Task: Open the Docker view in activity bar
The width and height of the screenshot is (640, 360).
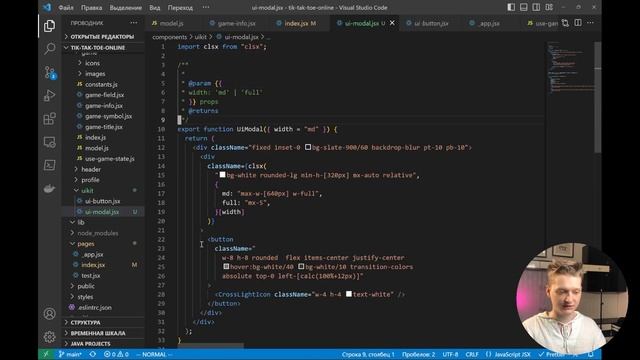Action: (x=49, y=189)
